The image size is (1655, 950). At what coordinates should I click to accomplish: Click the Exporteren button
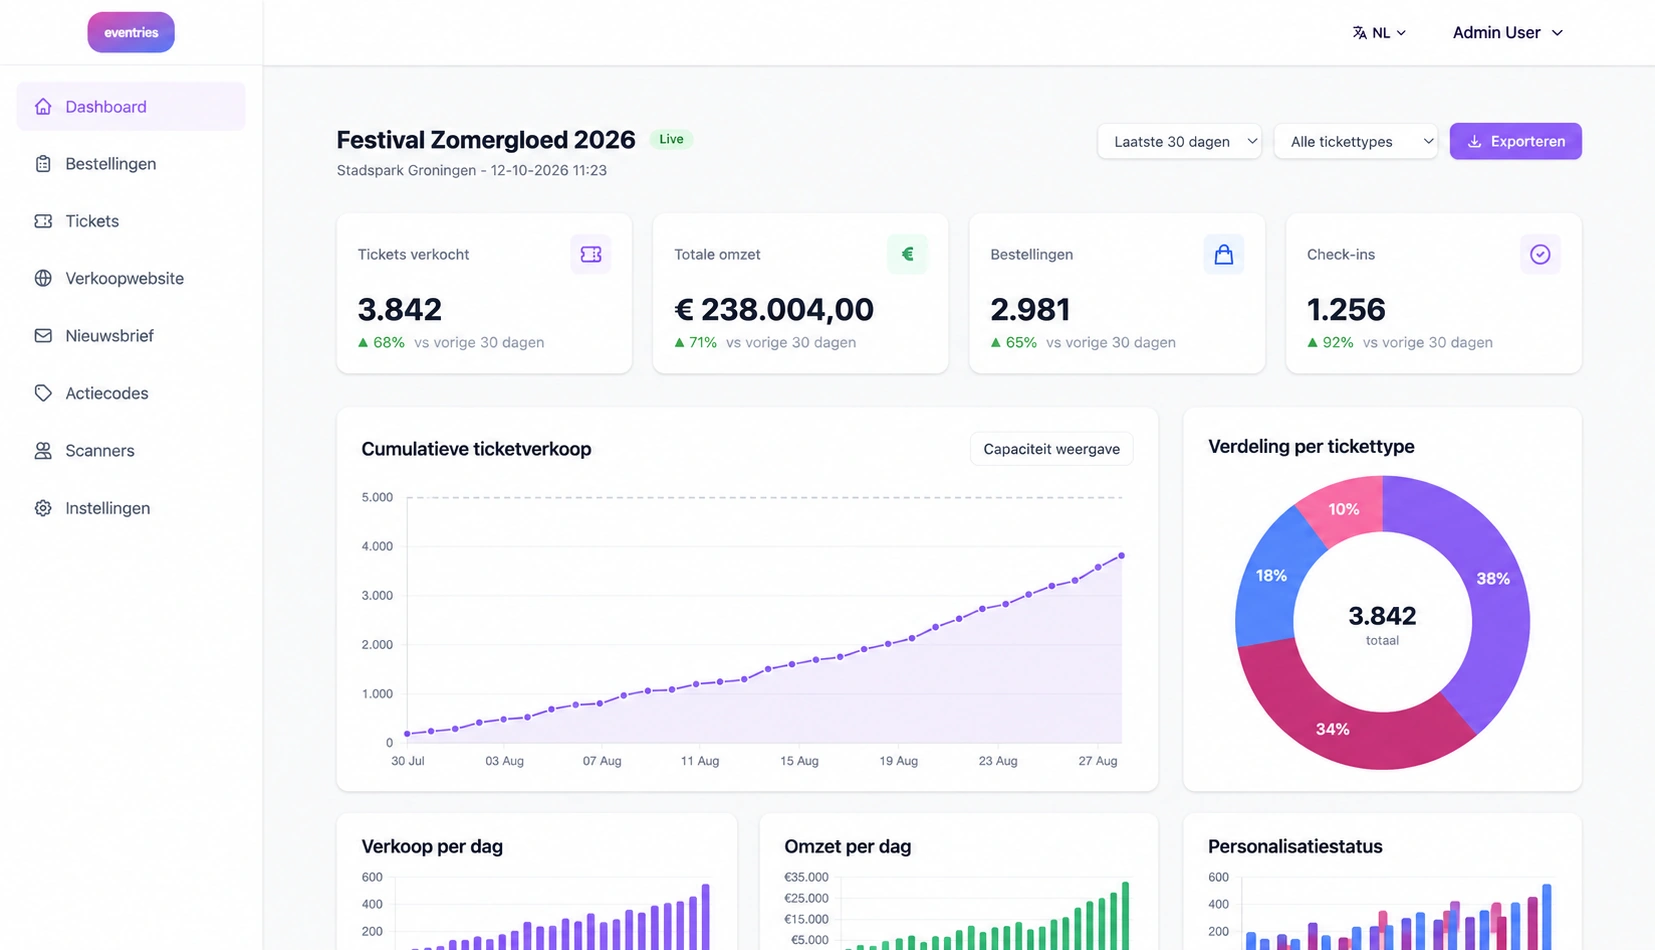pos(1515,141)
